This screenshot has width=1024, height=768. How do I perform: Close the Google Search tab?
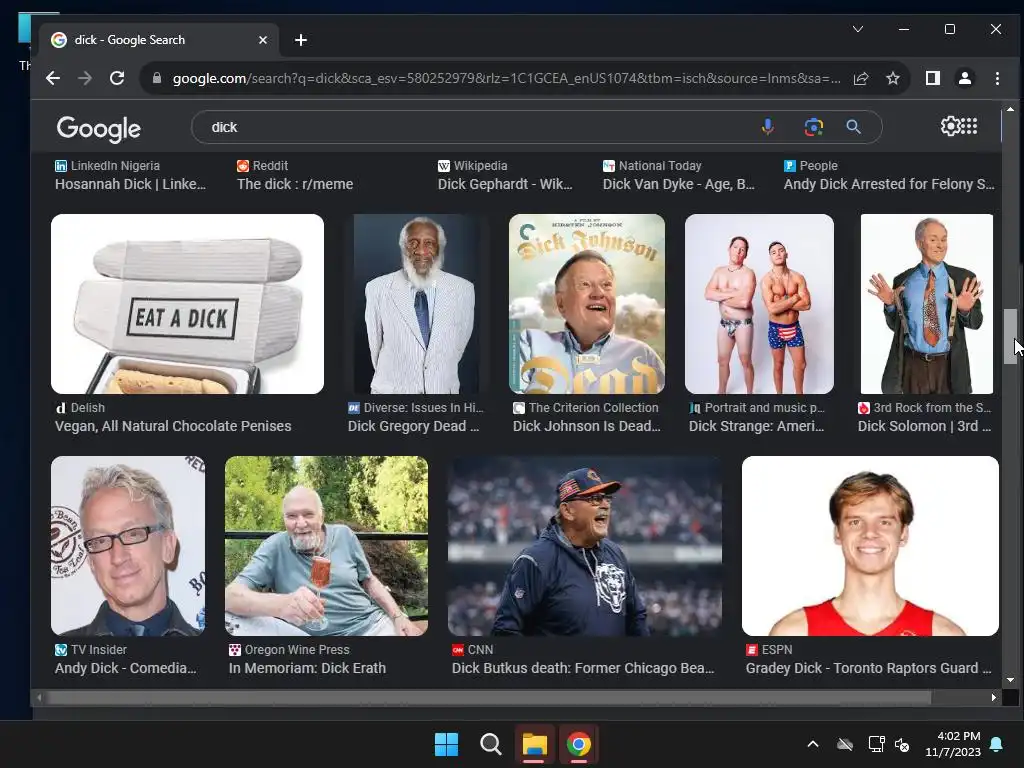point(263,40)
